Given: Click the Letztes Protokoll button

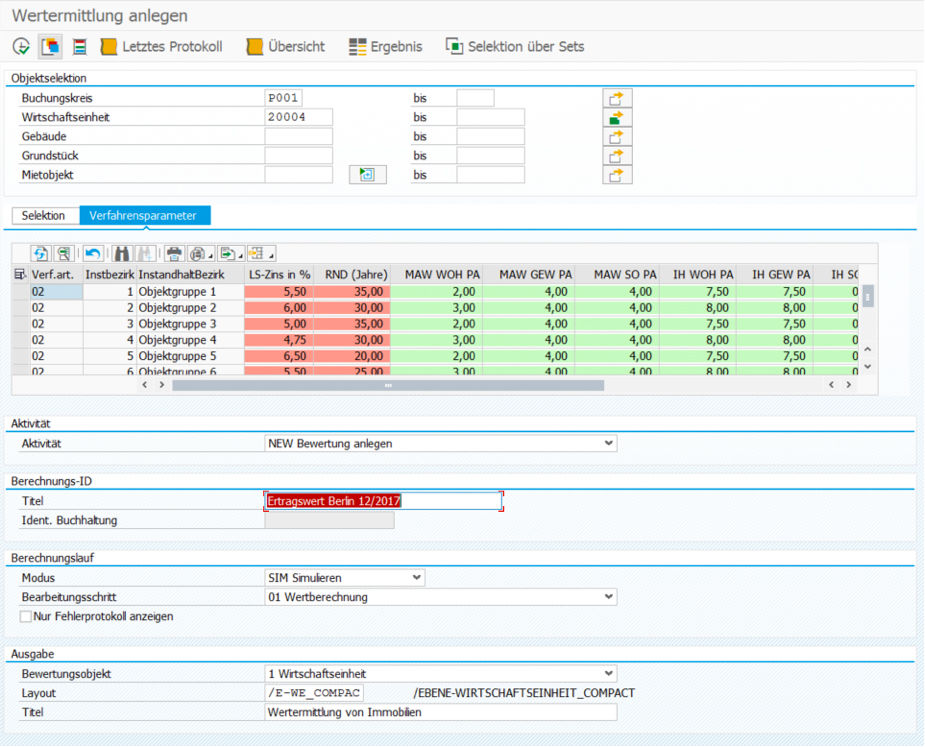Looking at the screenshot, I should pos(161,47).
